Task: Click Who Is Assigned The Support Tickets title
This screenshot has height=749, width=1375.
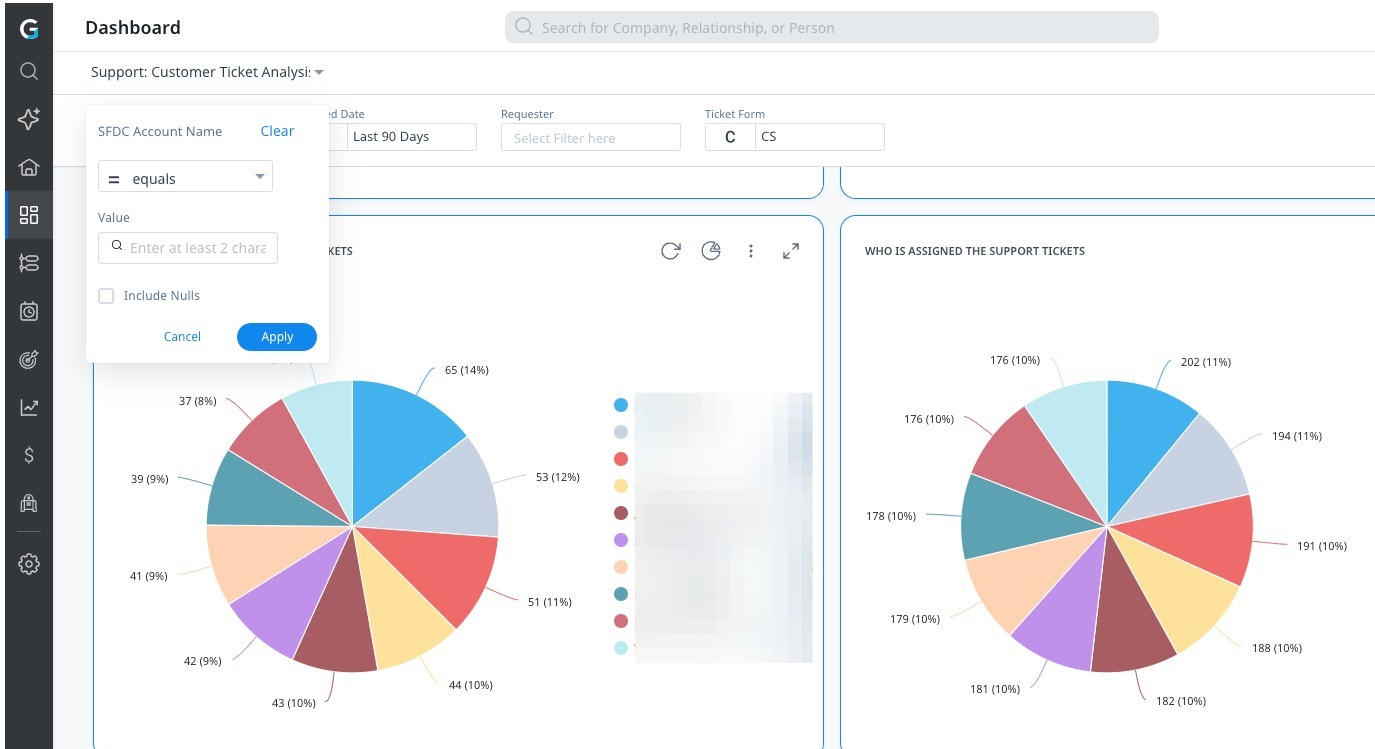Action: (975, 251)
